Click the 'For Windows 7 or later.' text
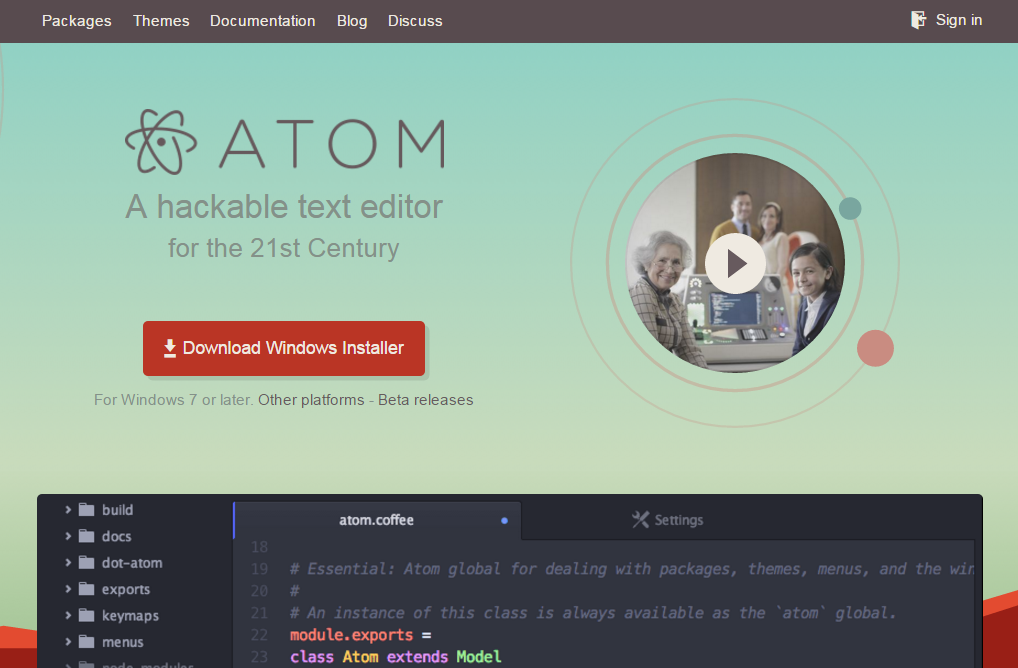The image size is (1018, 668). [173, 400]
